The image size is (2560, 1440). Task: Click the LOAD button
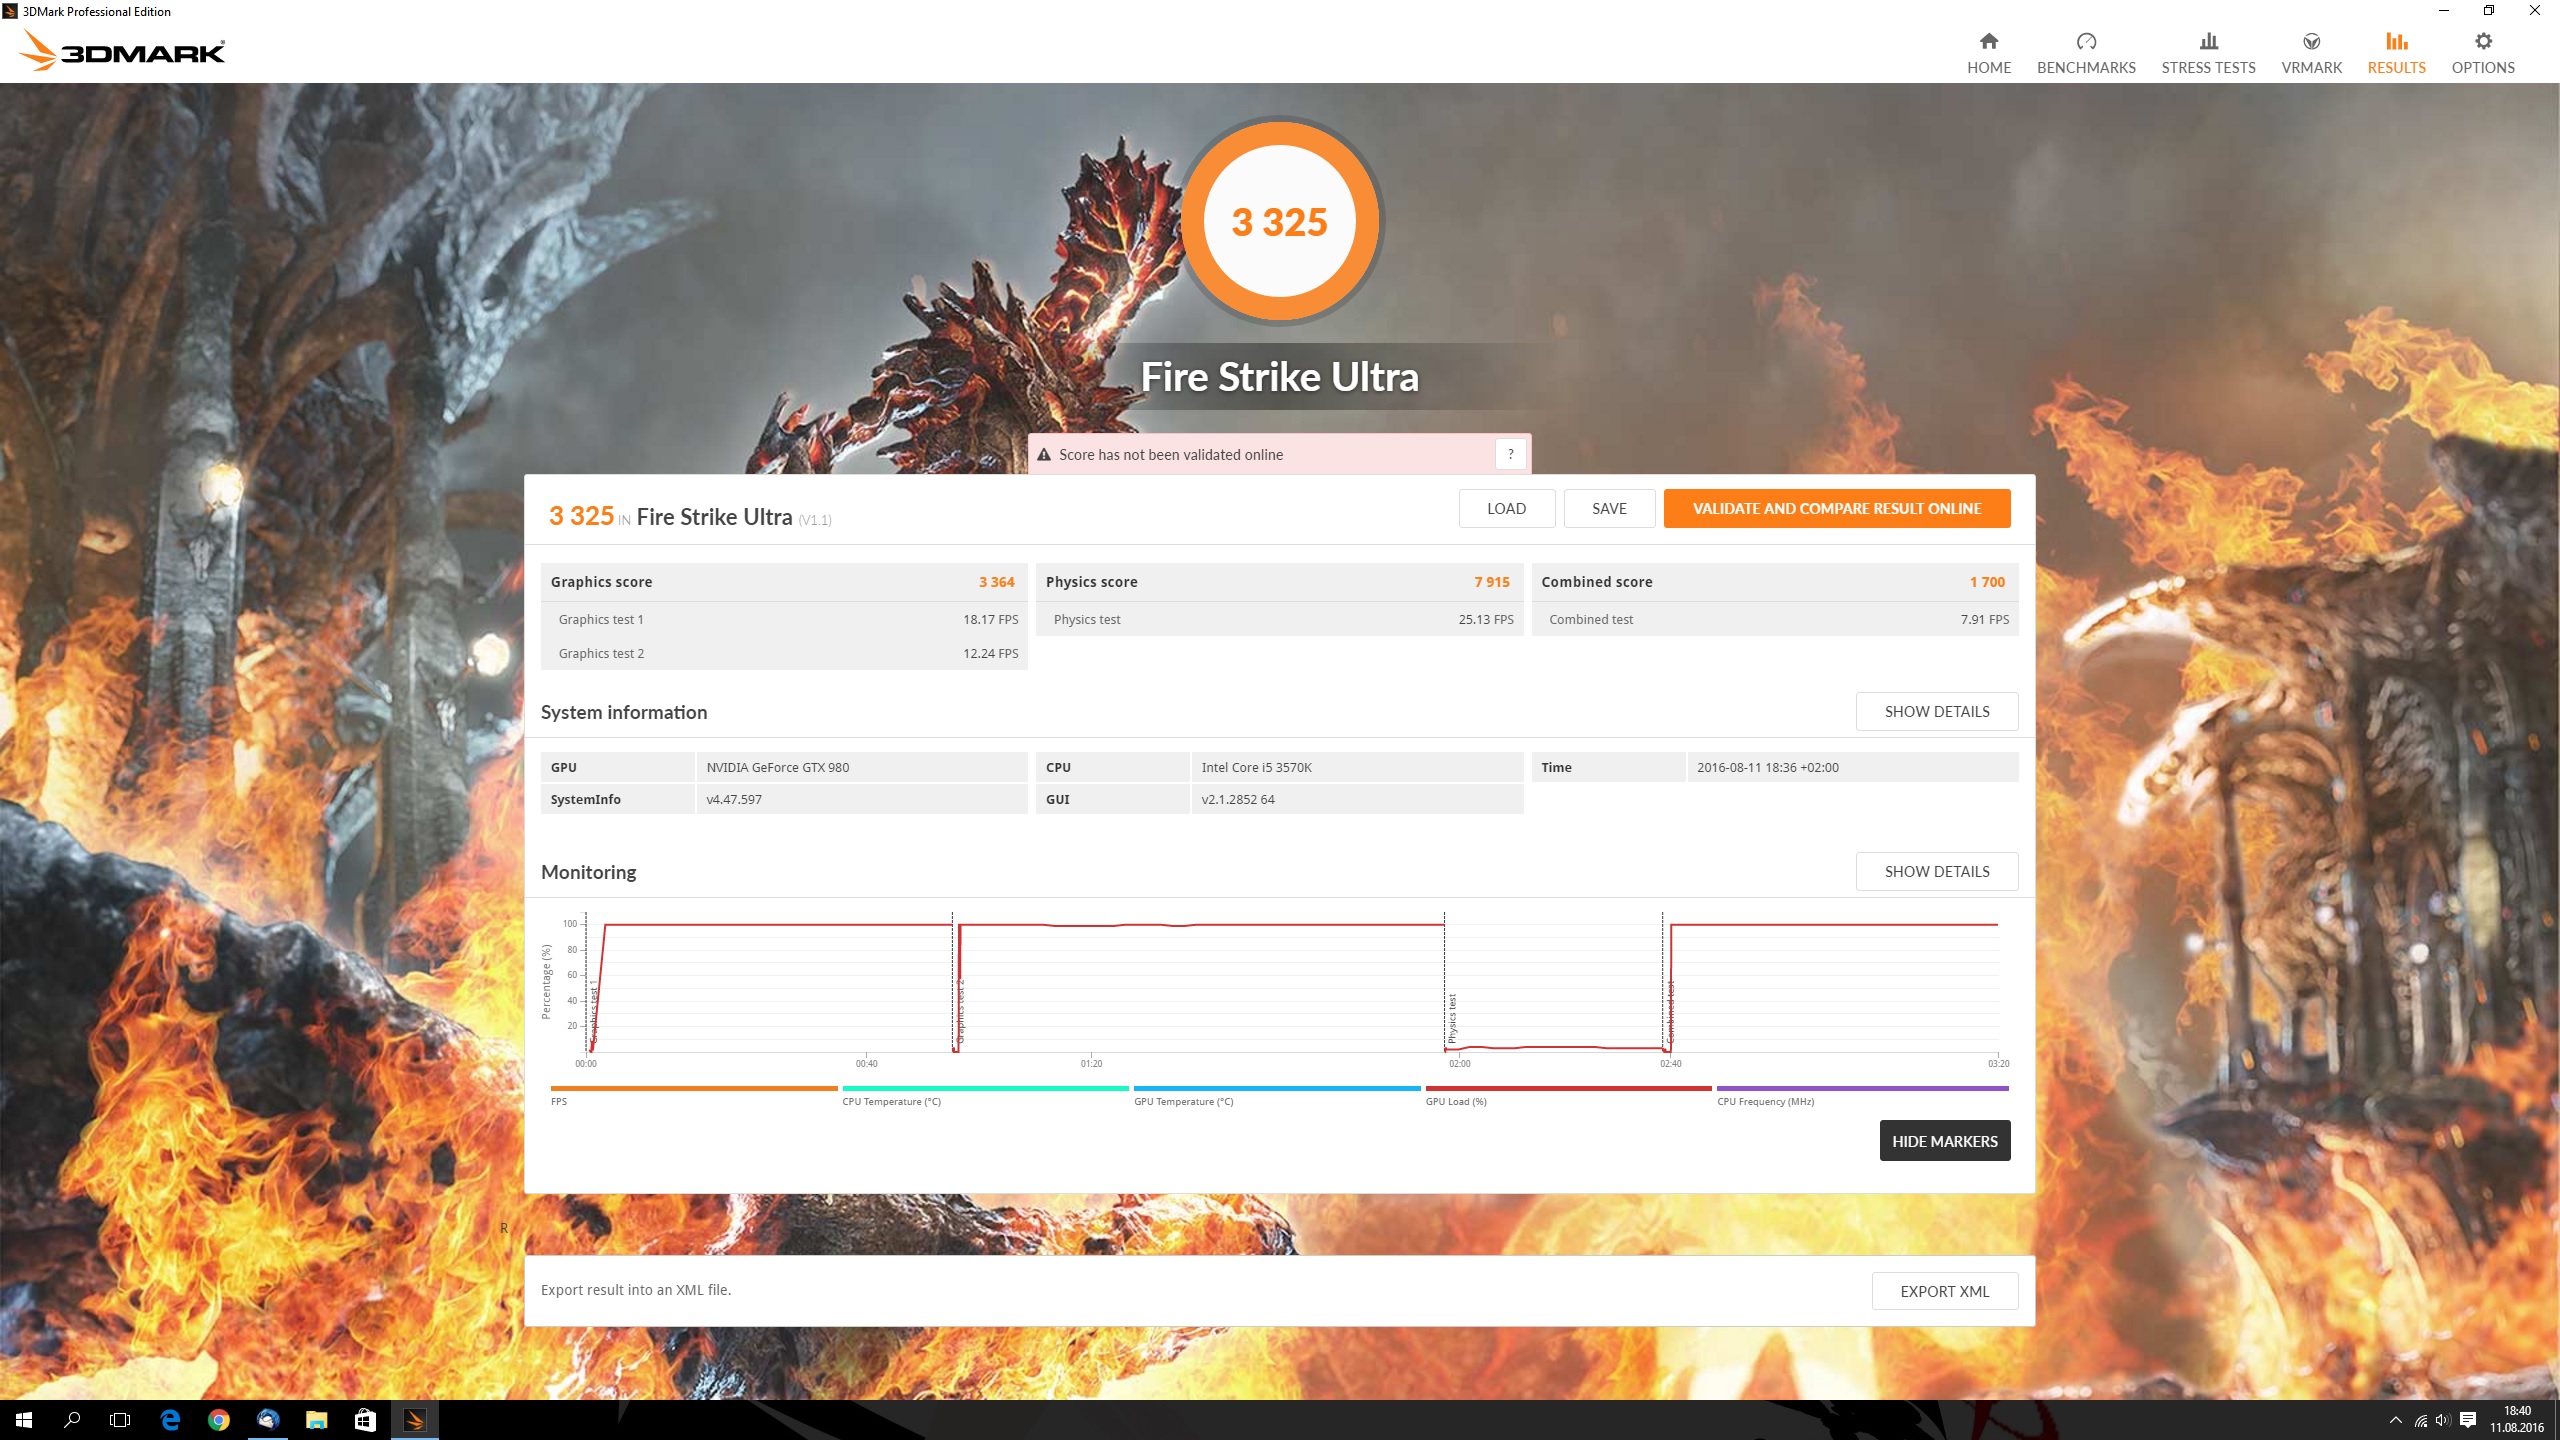coord(1506,508)
